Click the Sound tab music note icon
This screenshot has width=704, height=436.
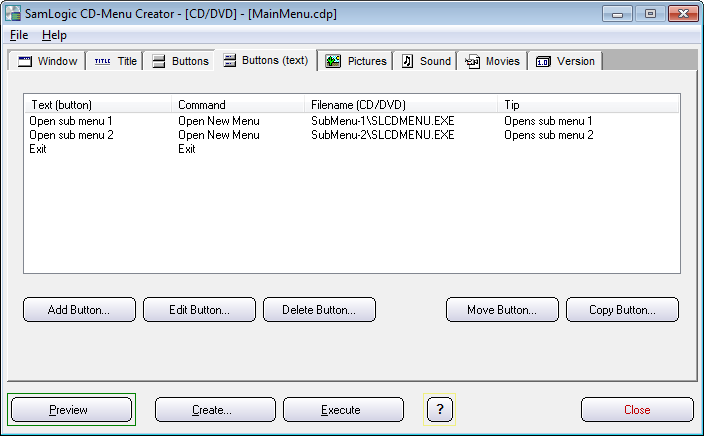pyautogui.click(x=407, y=61)
